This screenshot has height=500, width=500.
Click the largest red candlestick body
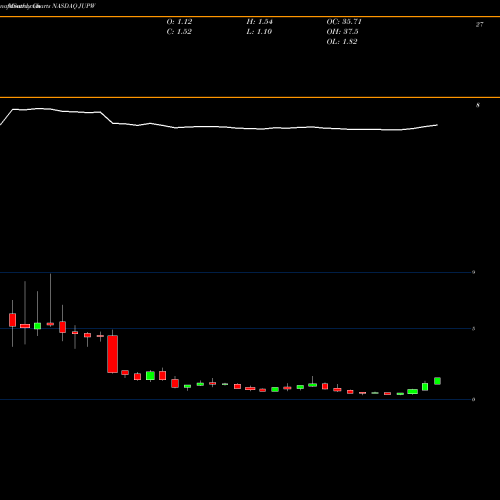[x=113, y=354]
